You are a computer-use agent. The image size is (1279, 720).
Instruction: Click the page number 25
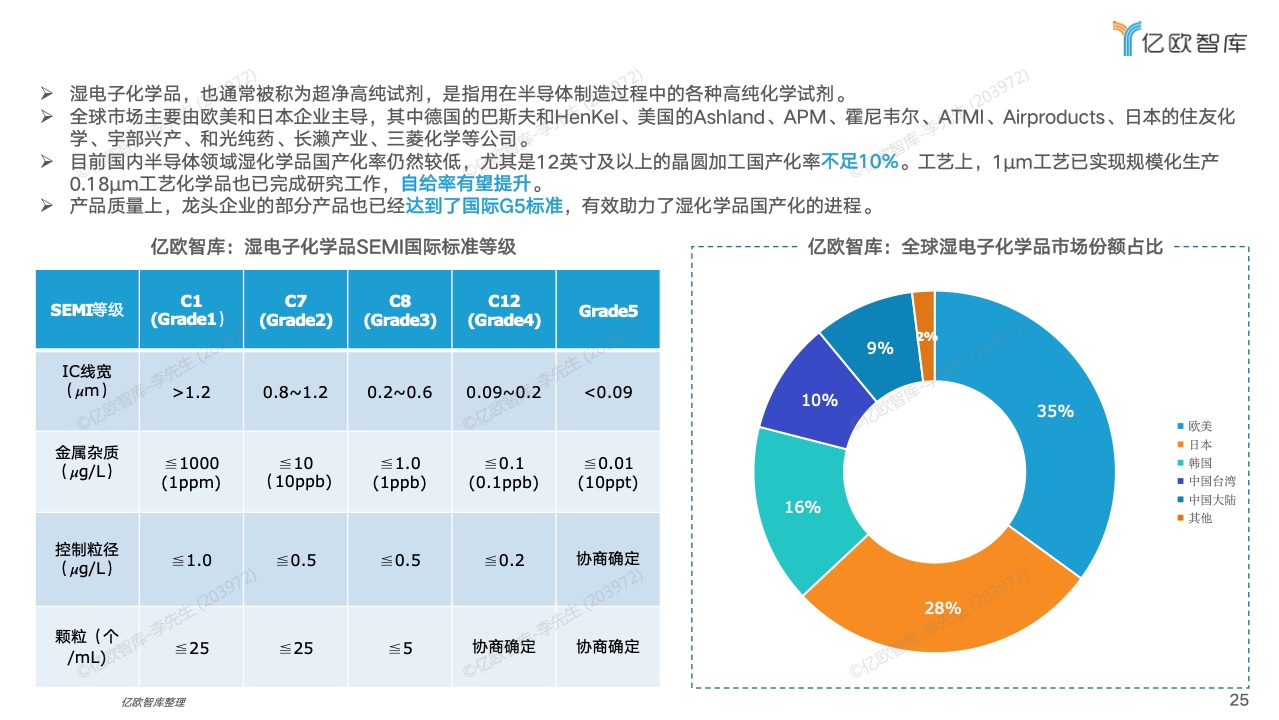click(1239, 700)
